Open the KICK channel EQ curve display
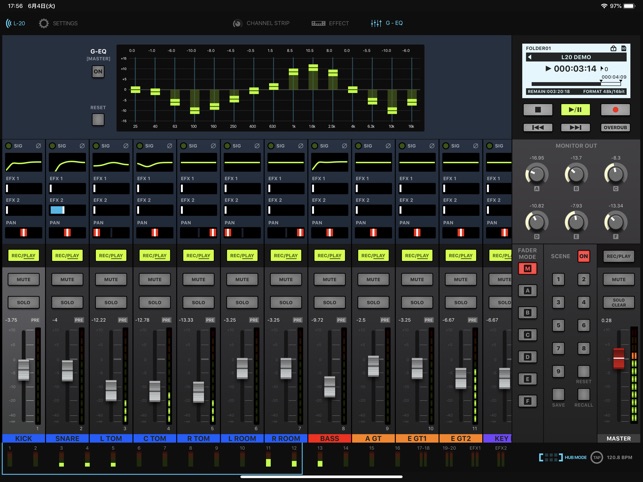Screen dimensions: 643x482 tap(24, 163)
